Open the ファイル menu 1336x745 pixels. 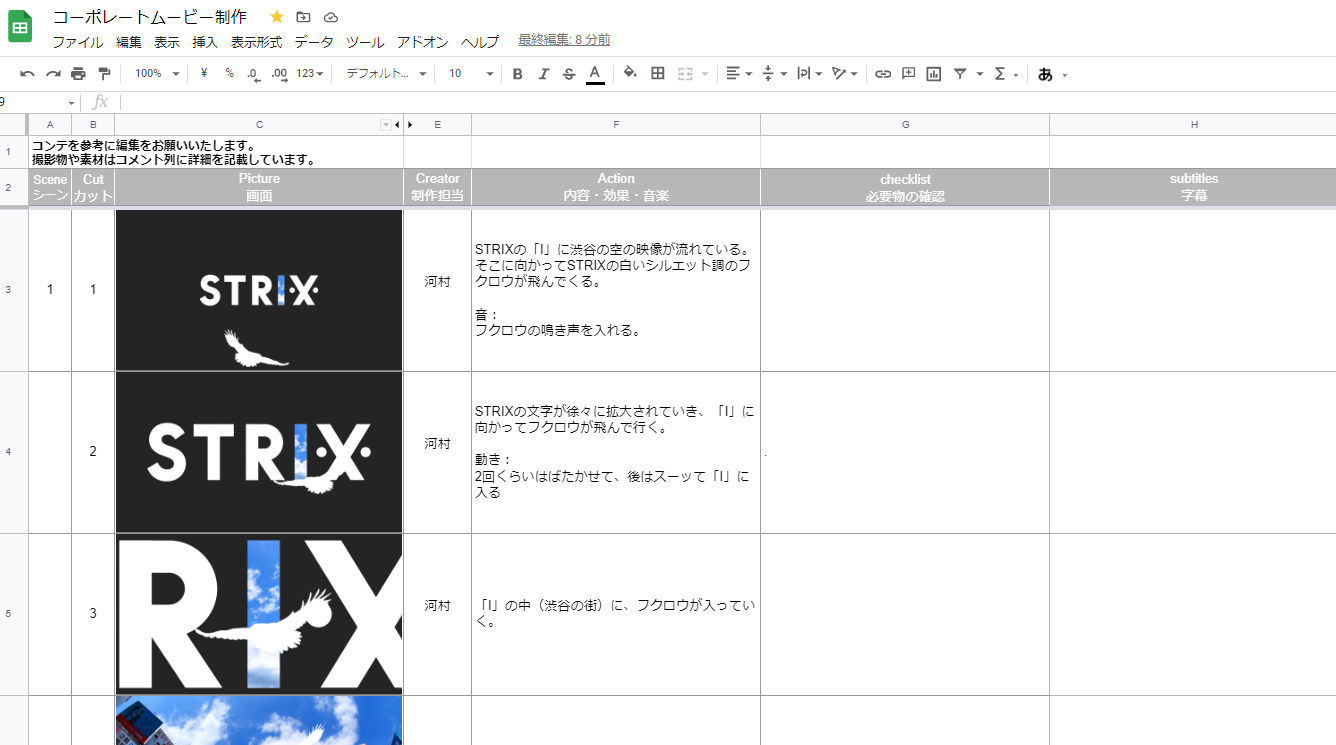(x=77, y=42)
